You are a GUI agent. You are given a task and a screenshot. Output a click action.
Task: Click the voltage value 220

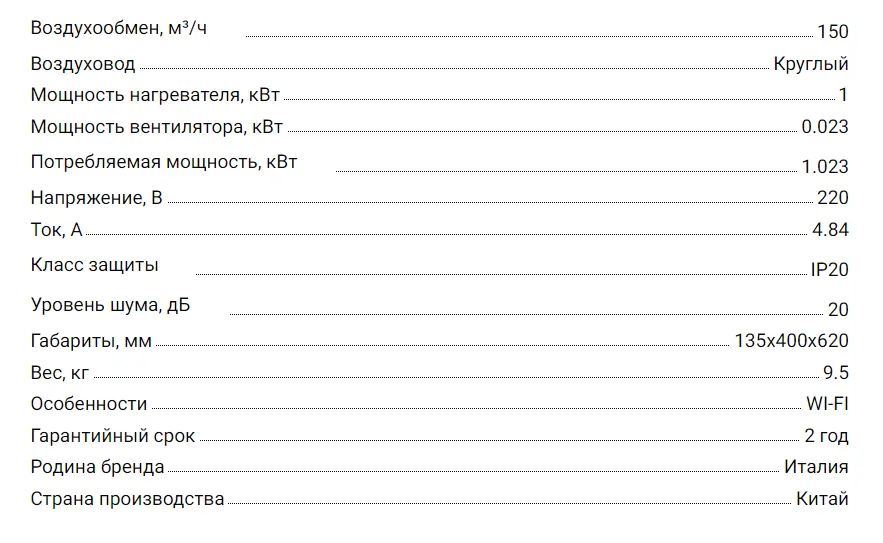click(833, 199)
